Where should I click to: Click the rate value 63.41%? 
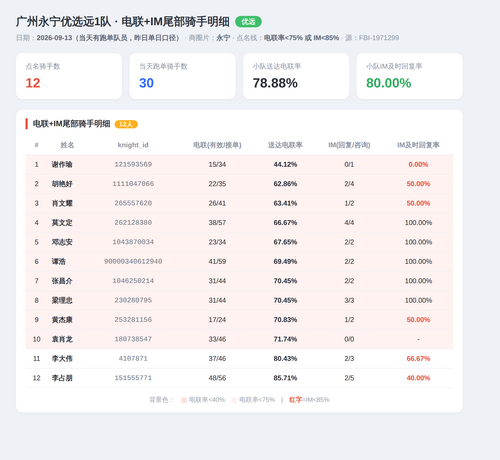285,203
